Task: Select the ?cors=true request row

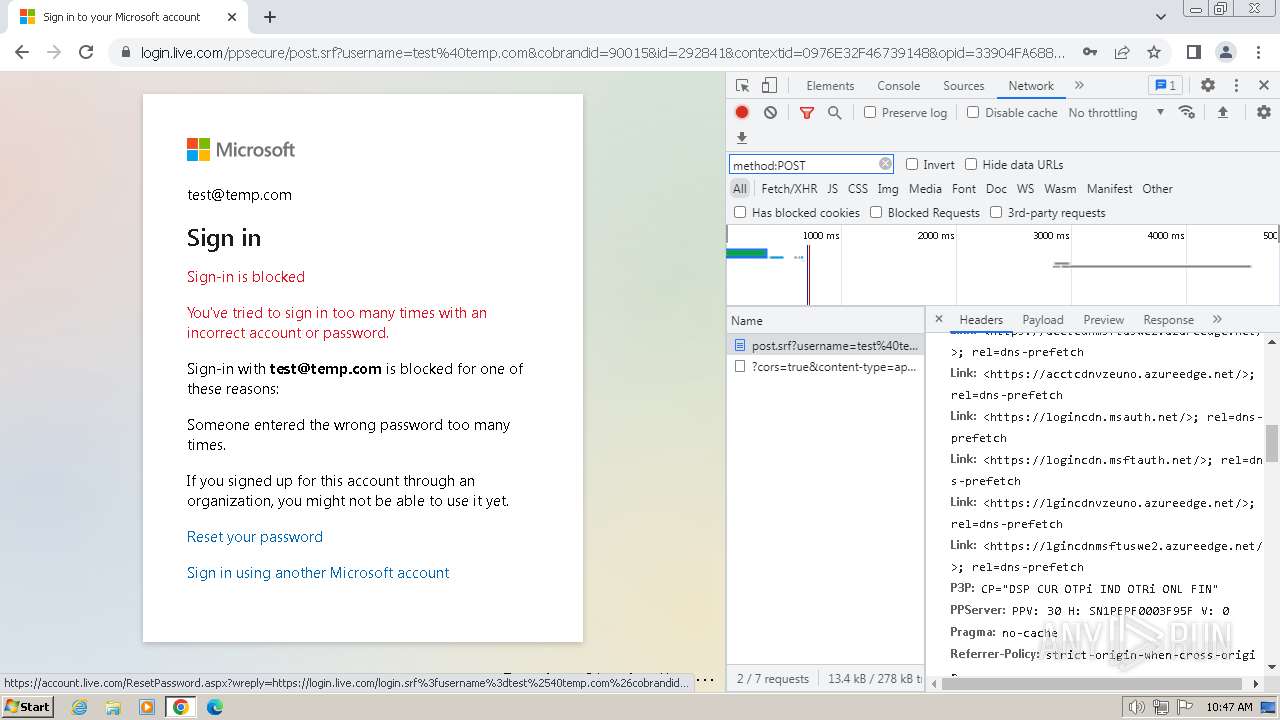Action: (x=826, y=367)
